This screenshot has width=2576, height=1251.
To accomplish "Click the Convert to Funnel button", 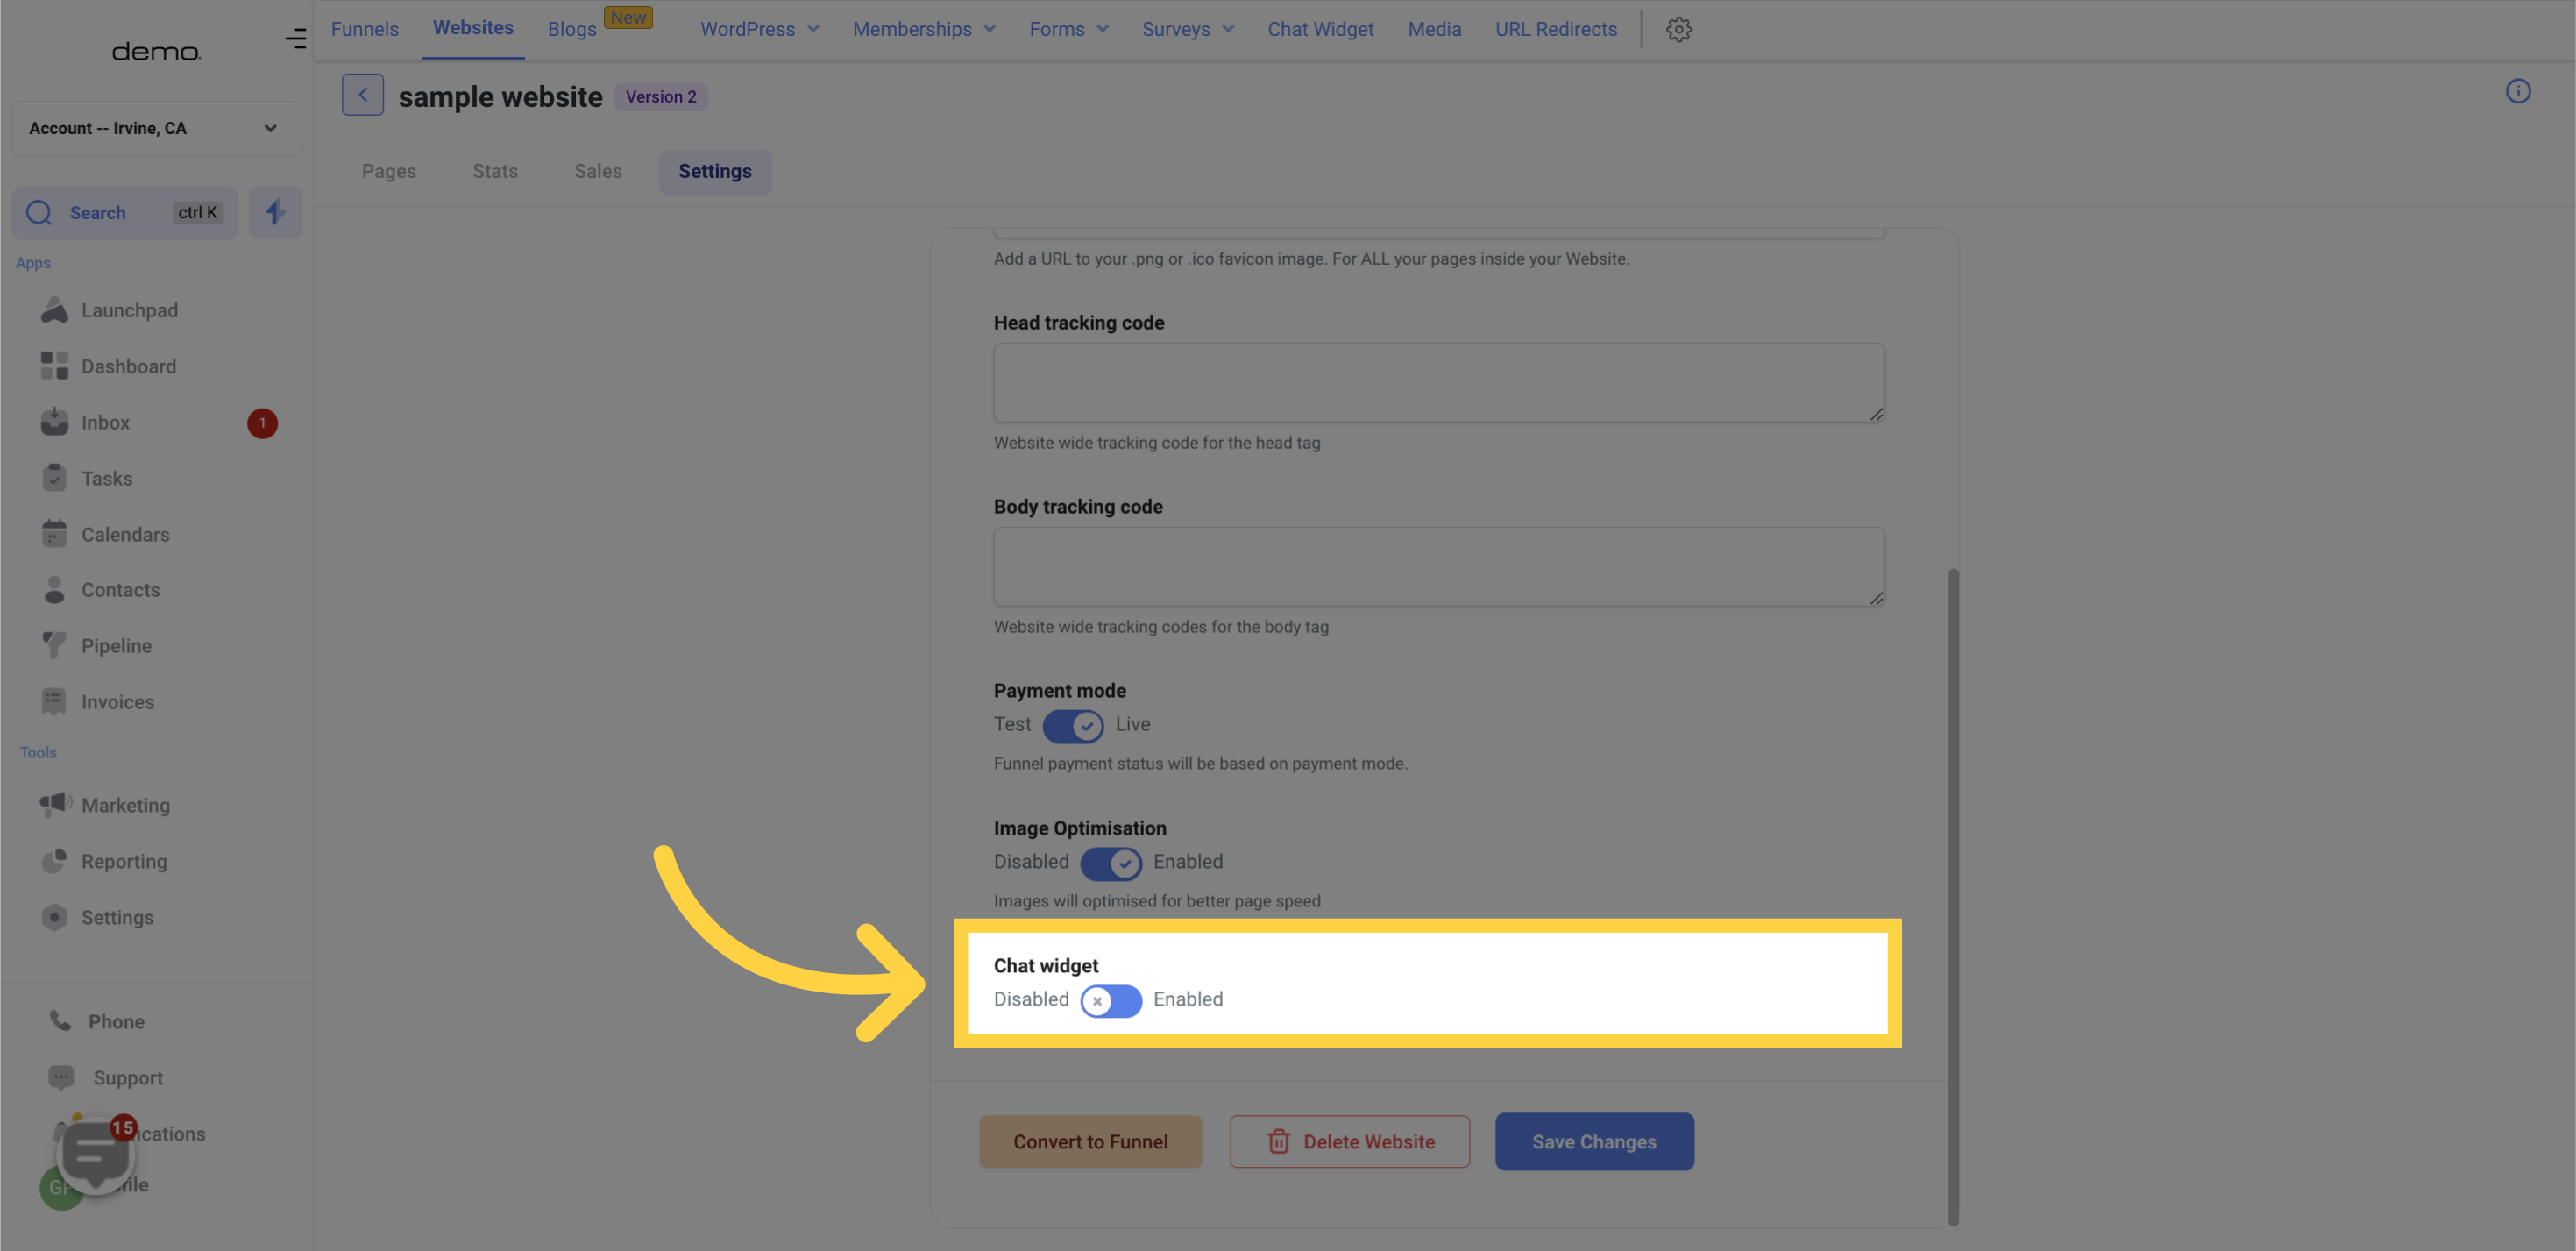I will pos(1089,1141).
